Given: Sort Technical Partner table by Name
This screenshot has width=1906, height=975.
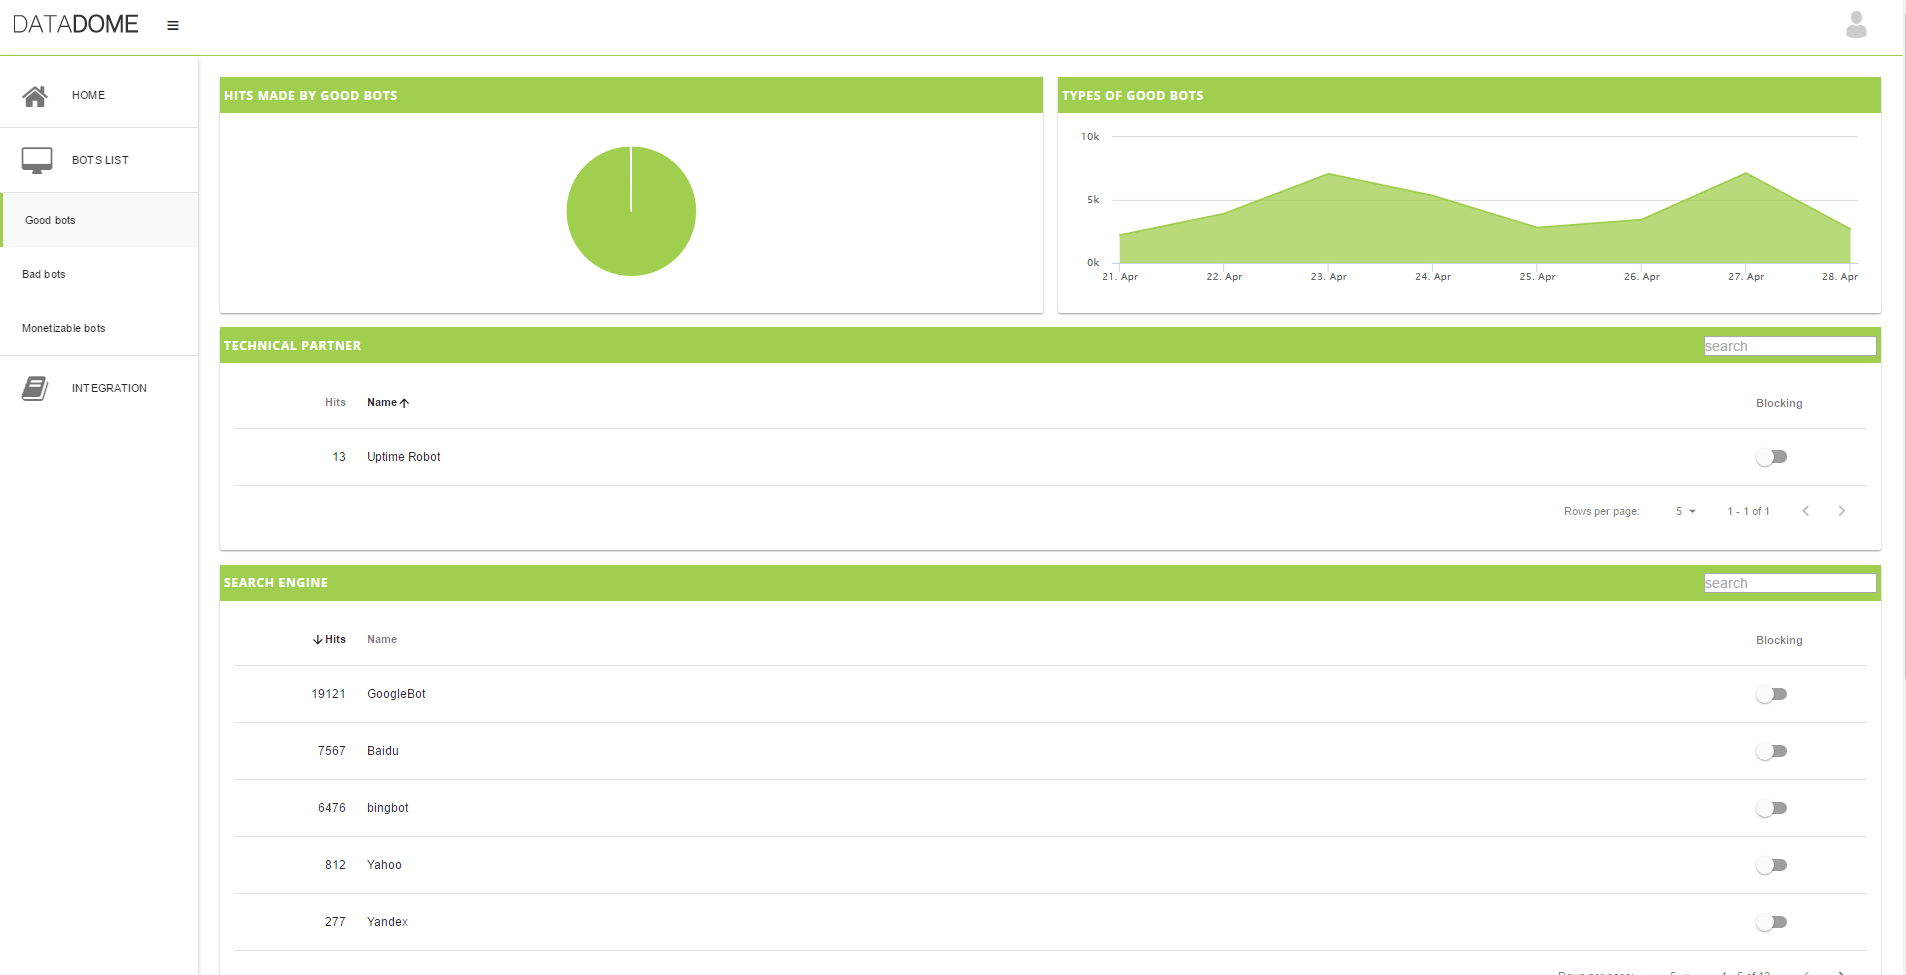Looking at the screenshot, I should click(388, 403).
